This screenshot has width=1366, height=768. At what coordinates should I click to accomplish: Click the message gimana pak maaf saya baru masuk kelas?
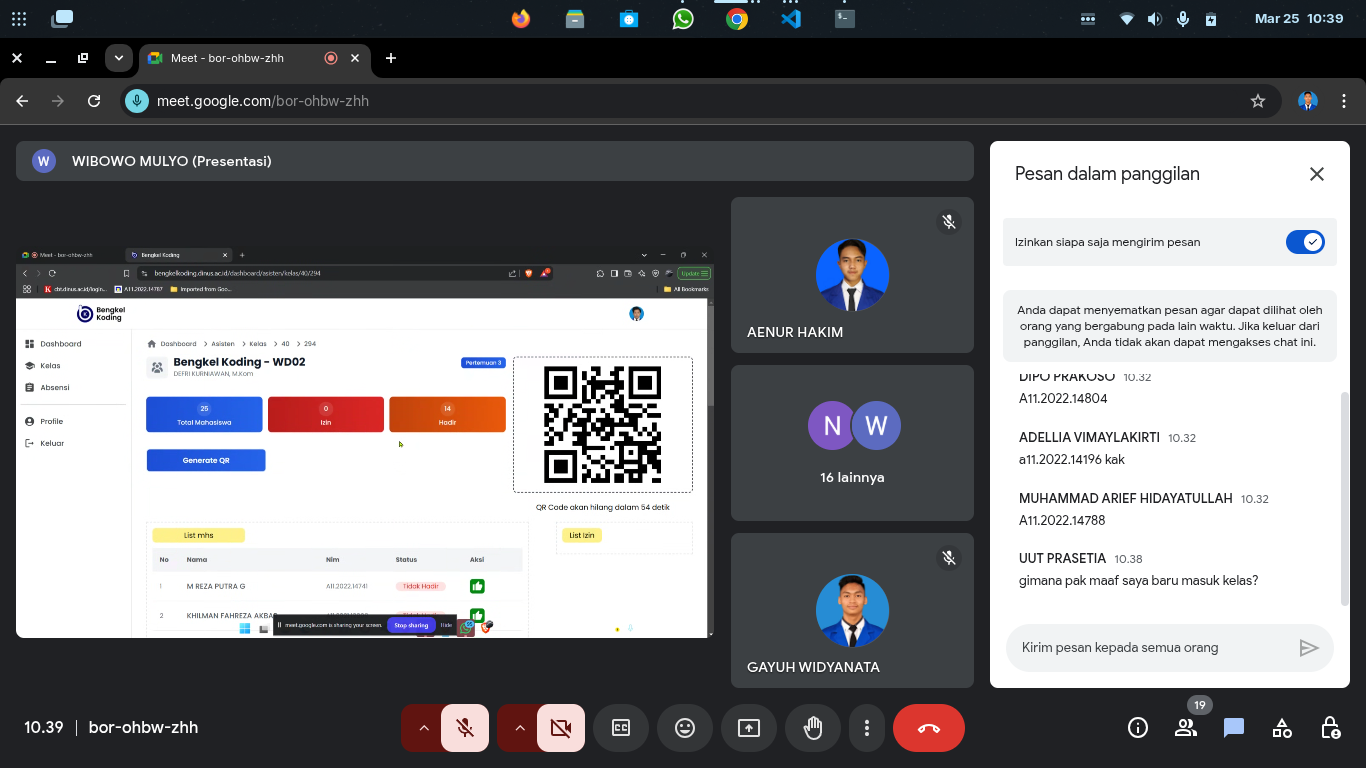point(1138,581)
